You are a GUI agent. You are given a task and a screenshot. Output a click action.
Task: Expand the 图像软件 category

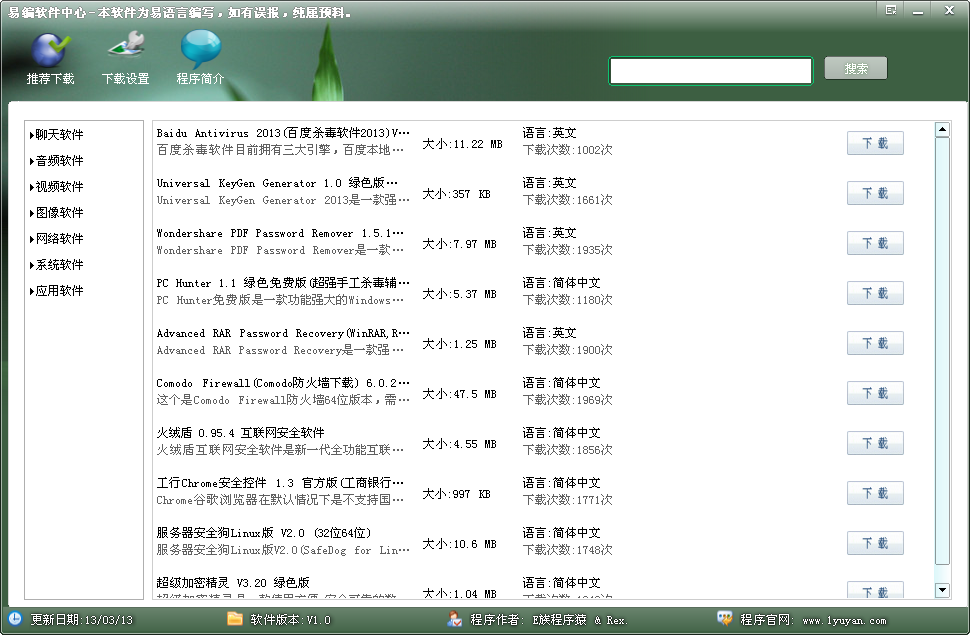coord(56,212)
